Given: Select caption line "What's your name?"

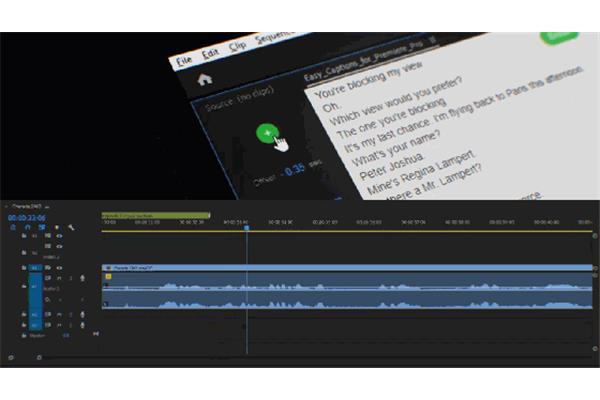Looking at the screenshot, I should (x=396, y=148).
